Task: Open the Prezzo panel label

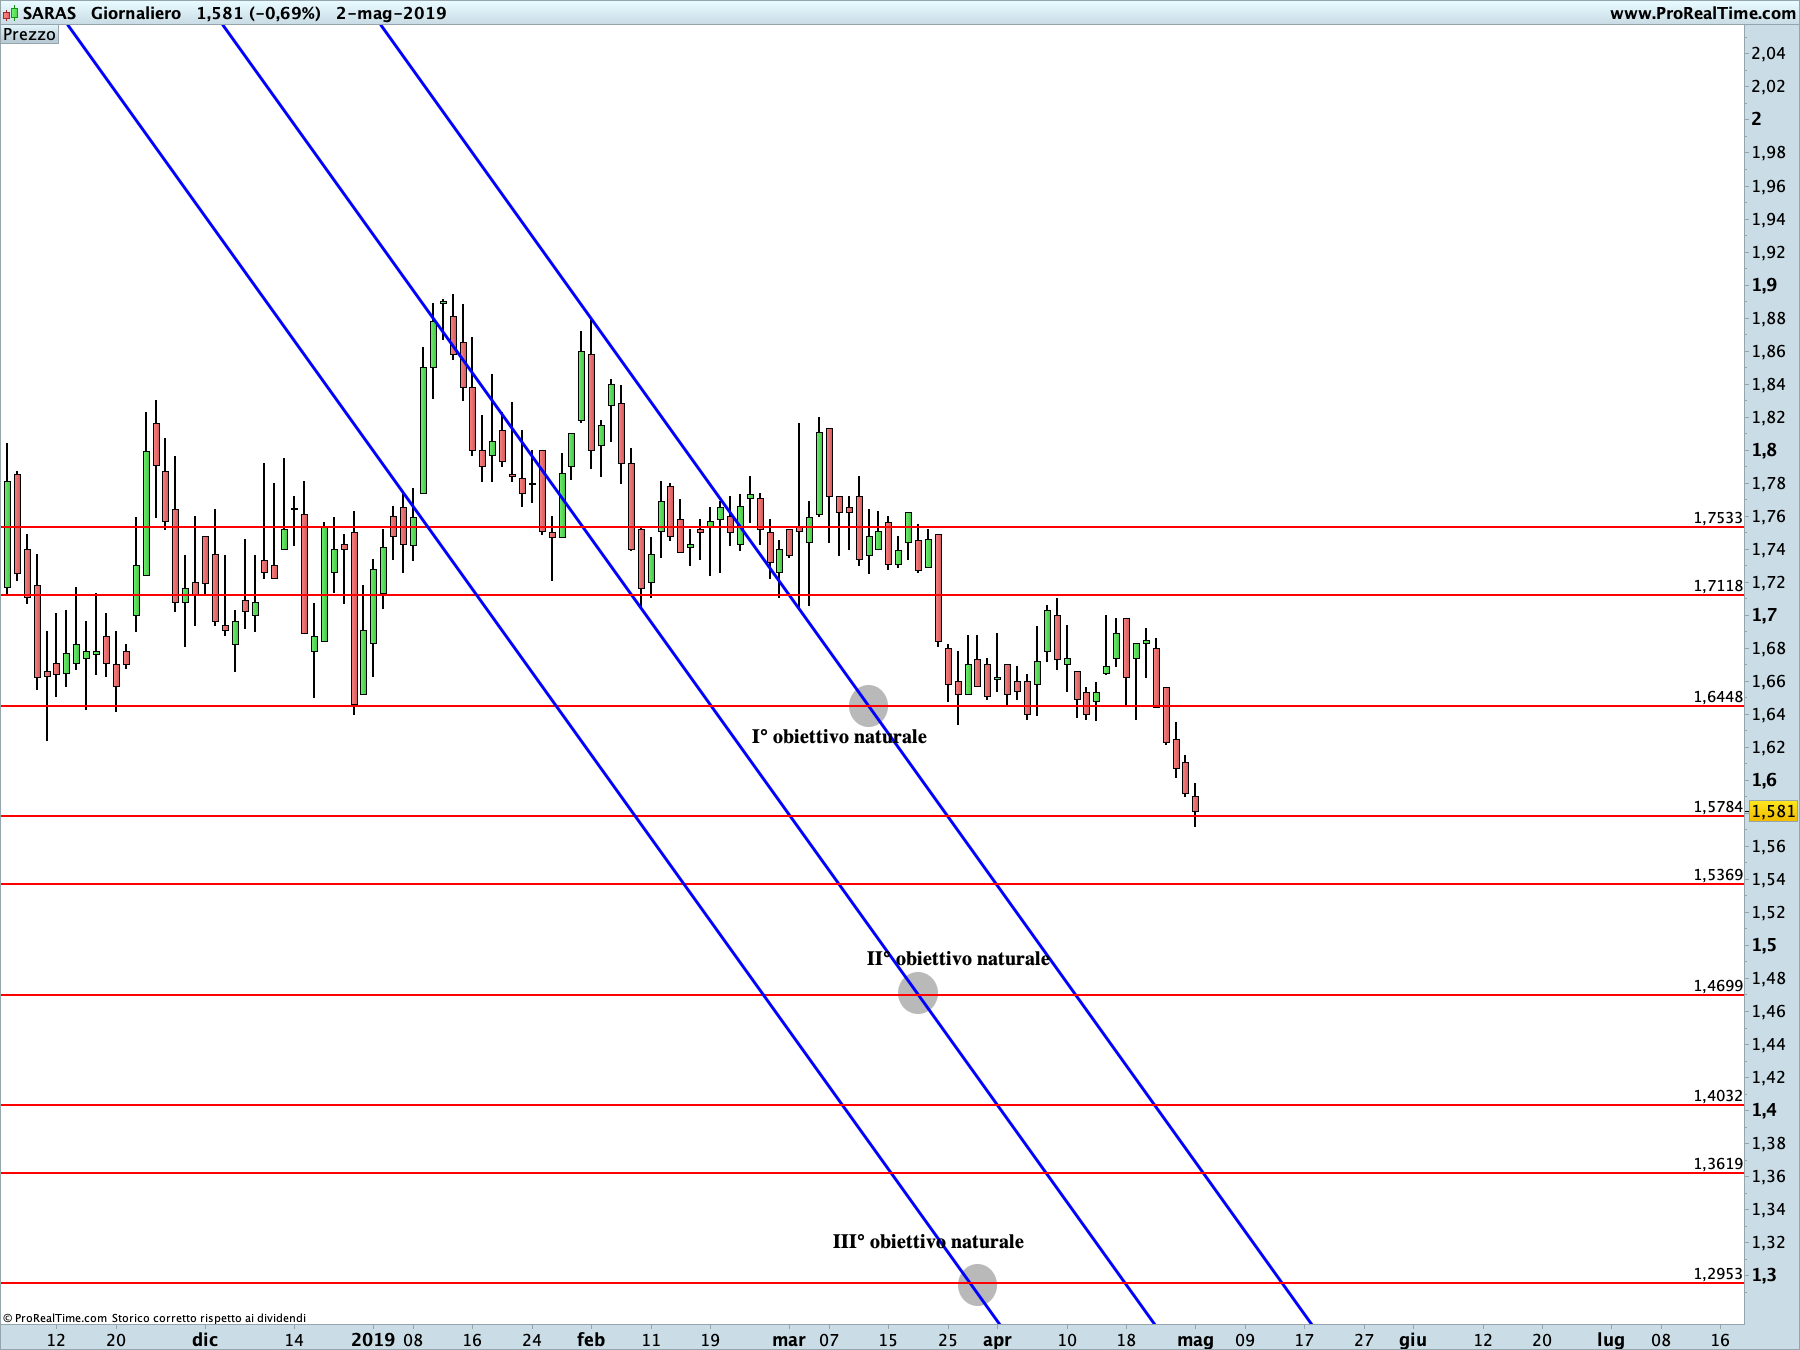Action: (x=30, y=34)
